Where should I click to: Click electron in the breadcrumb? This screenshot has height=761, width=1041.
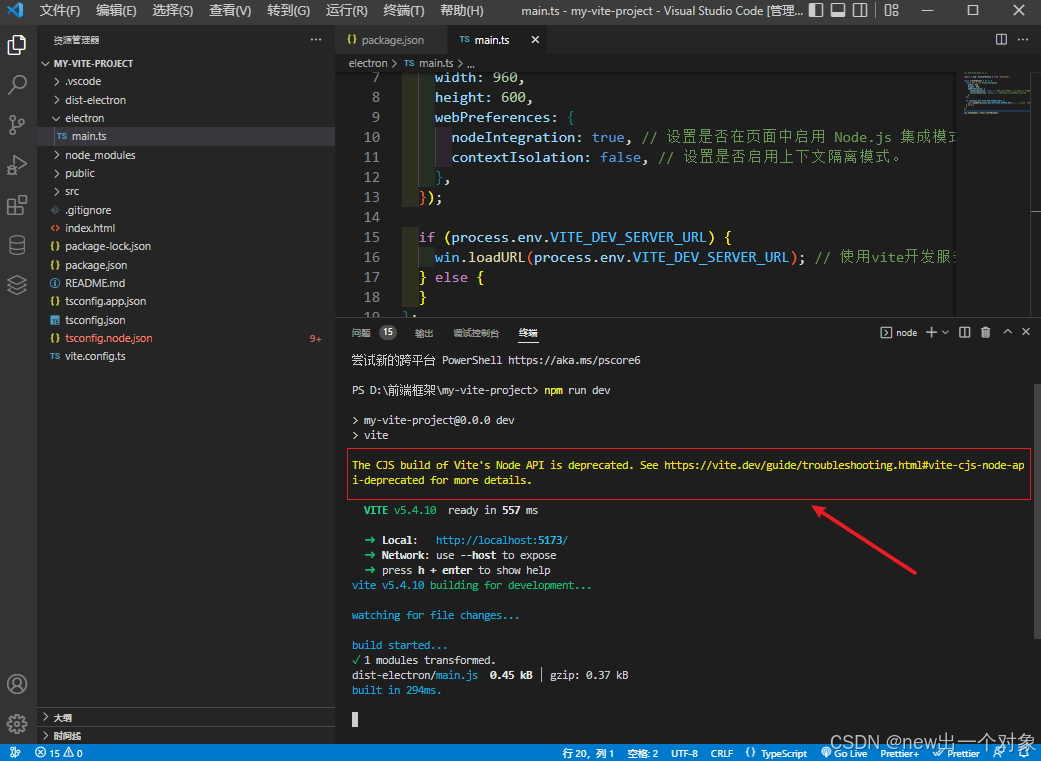(368, 63)
